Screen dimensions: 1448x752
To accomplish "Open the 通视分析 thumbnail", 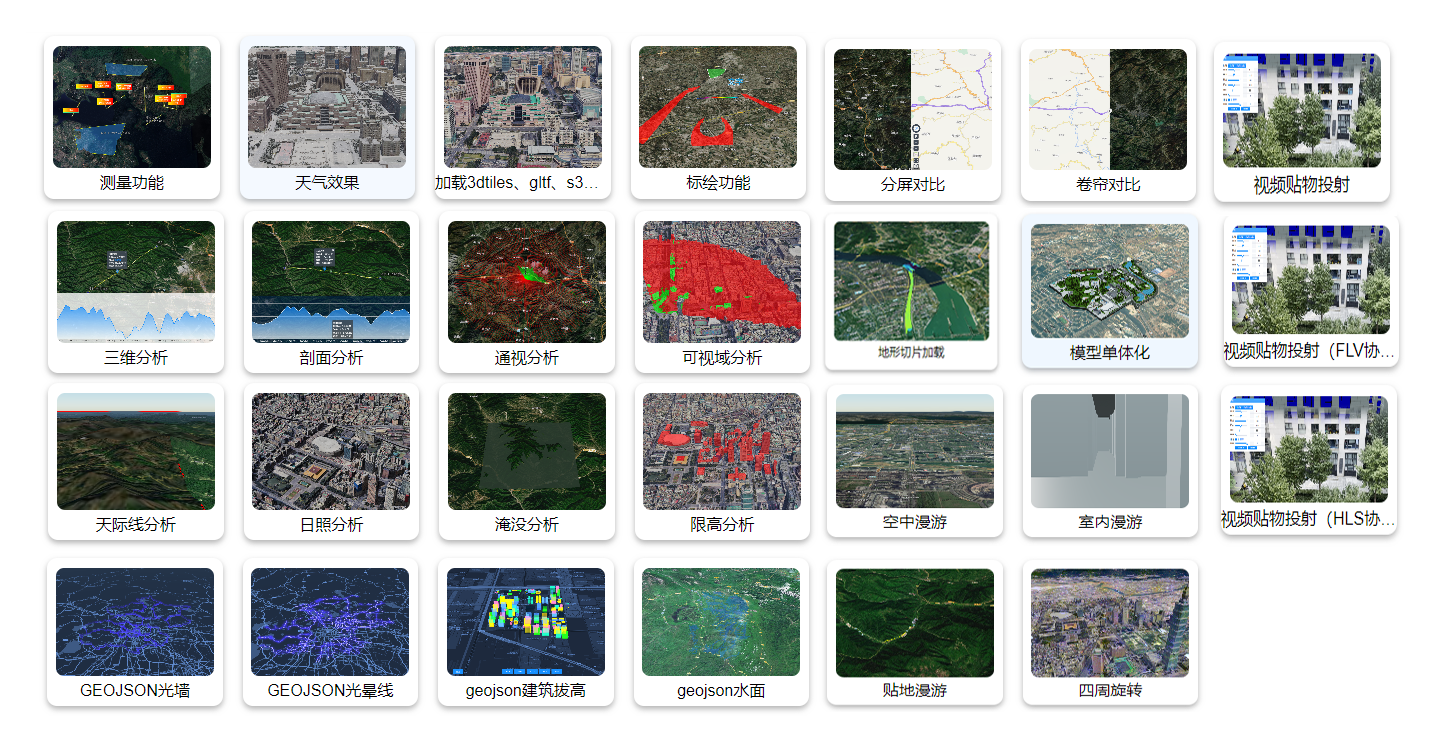I will (x=526, y=282).
